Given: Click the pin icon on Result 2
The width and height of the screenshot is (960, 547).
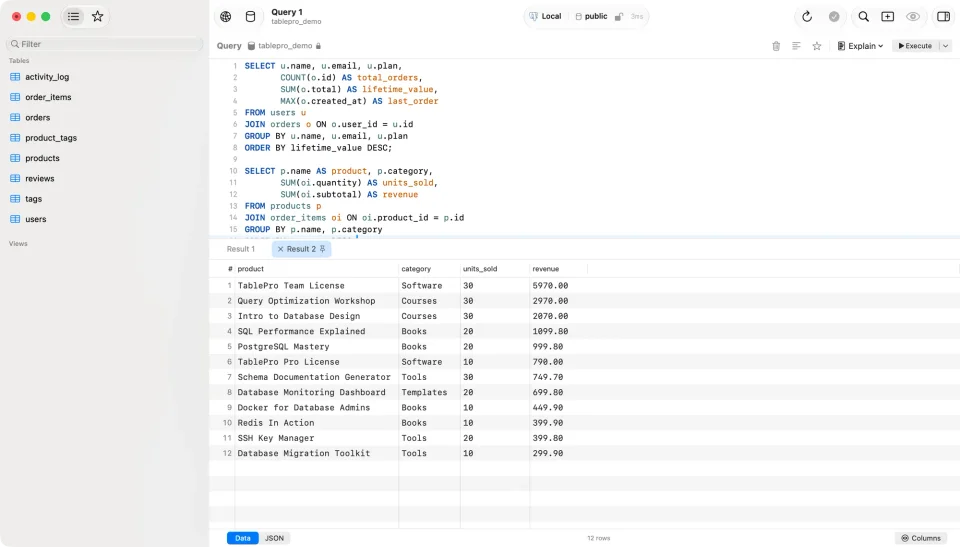Looking at the screenshot, I should tap(323, 249).
